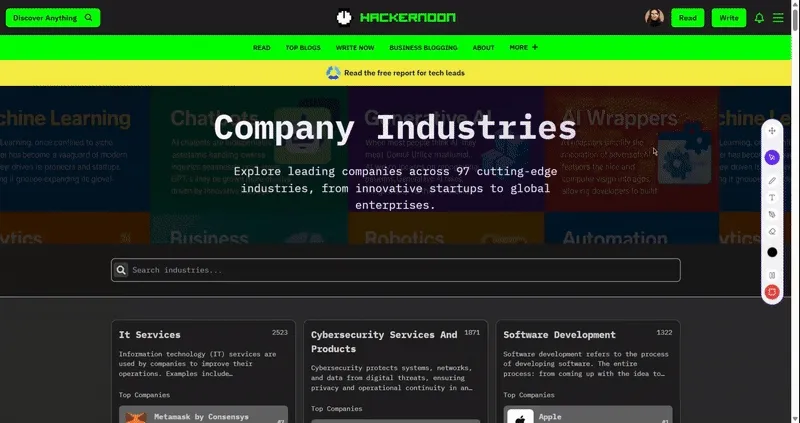Pick the black color swatch in toolbar
800x423 pixels.
772,252
